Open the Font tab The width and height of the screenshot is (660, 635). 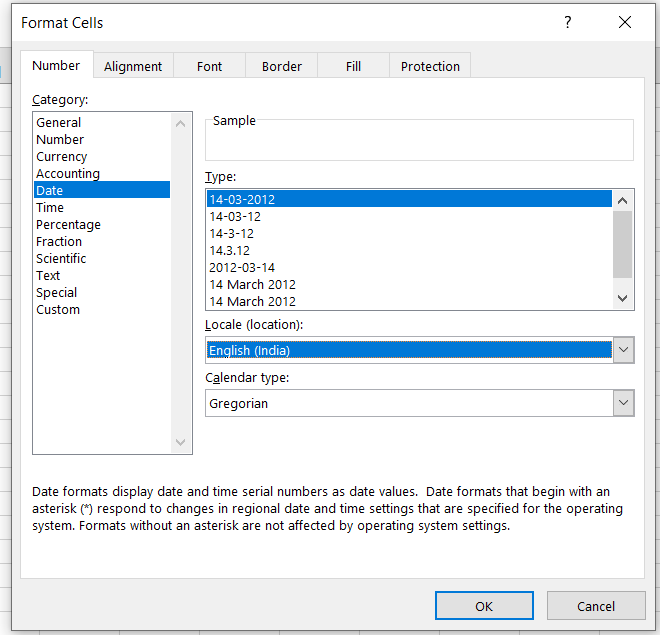(x=210, y=66)
